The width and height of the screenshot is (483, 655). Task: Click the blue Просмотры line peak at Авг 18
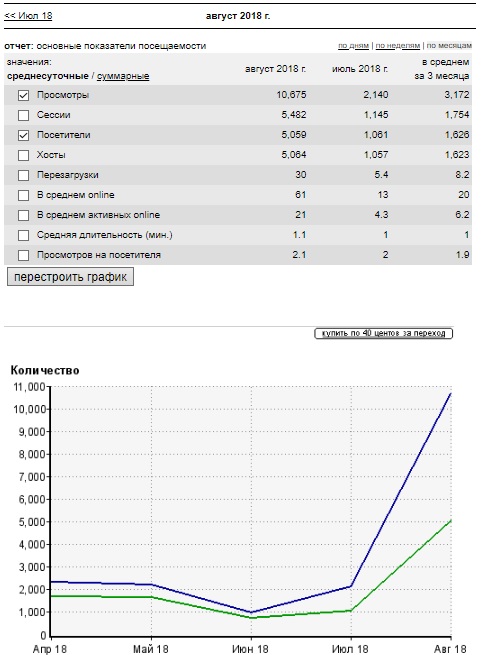(x=451, y=394)
